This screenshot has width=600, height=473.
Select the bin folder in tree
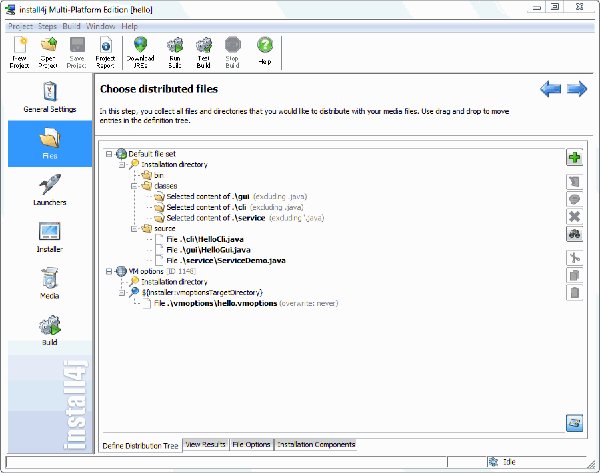(153, 175)
